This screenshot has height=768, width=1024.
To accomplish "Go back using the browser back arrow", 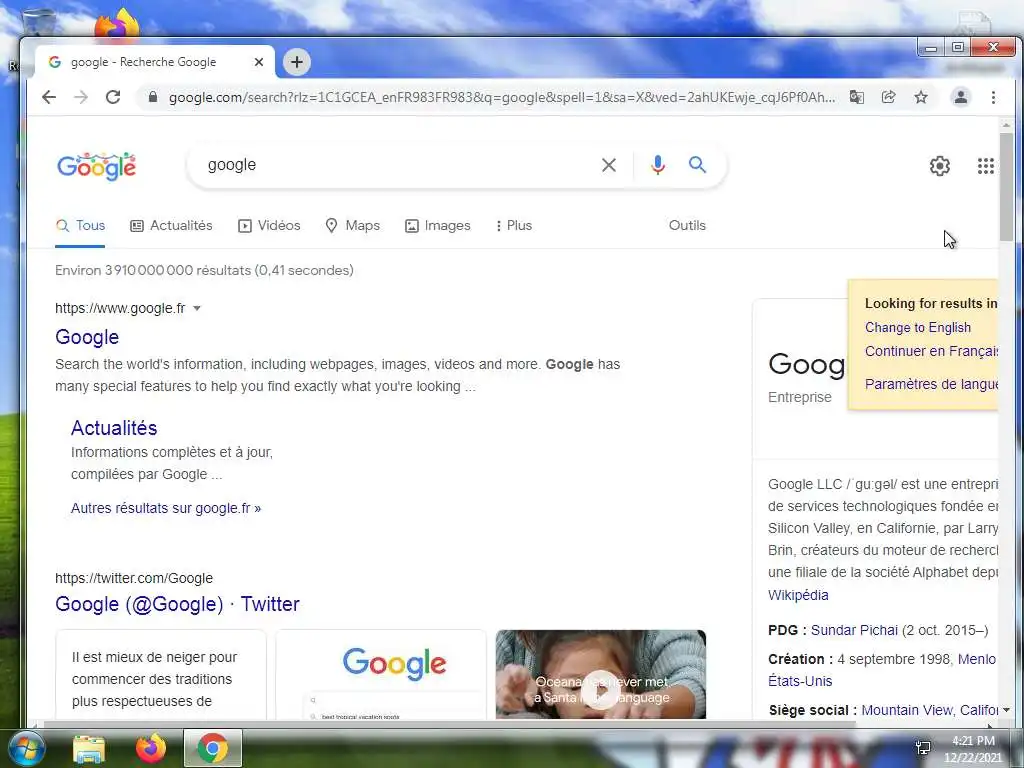I will [49, 97].
